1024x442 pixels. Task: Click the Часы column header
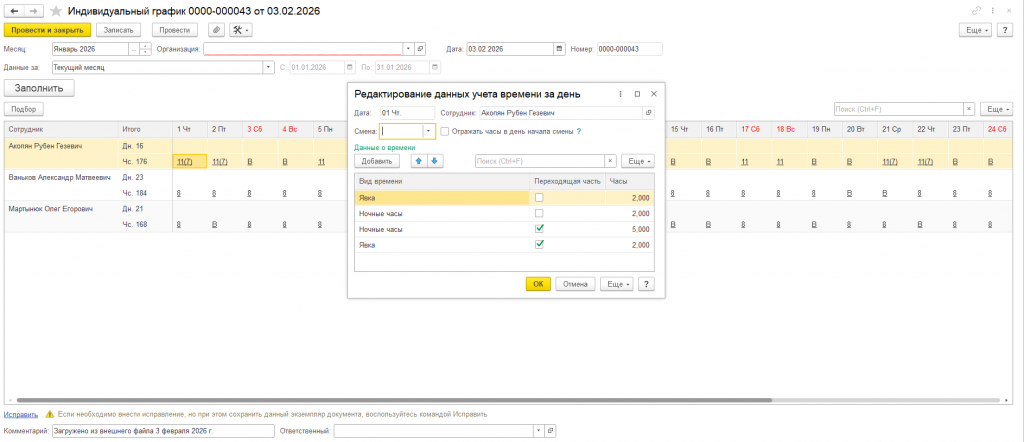point(630,181)
